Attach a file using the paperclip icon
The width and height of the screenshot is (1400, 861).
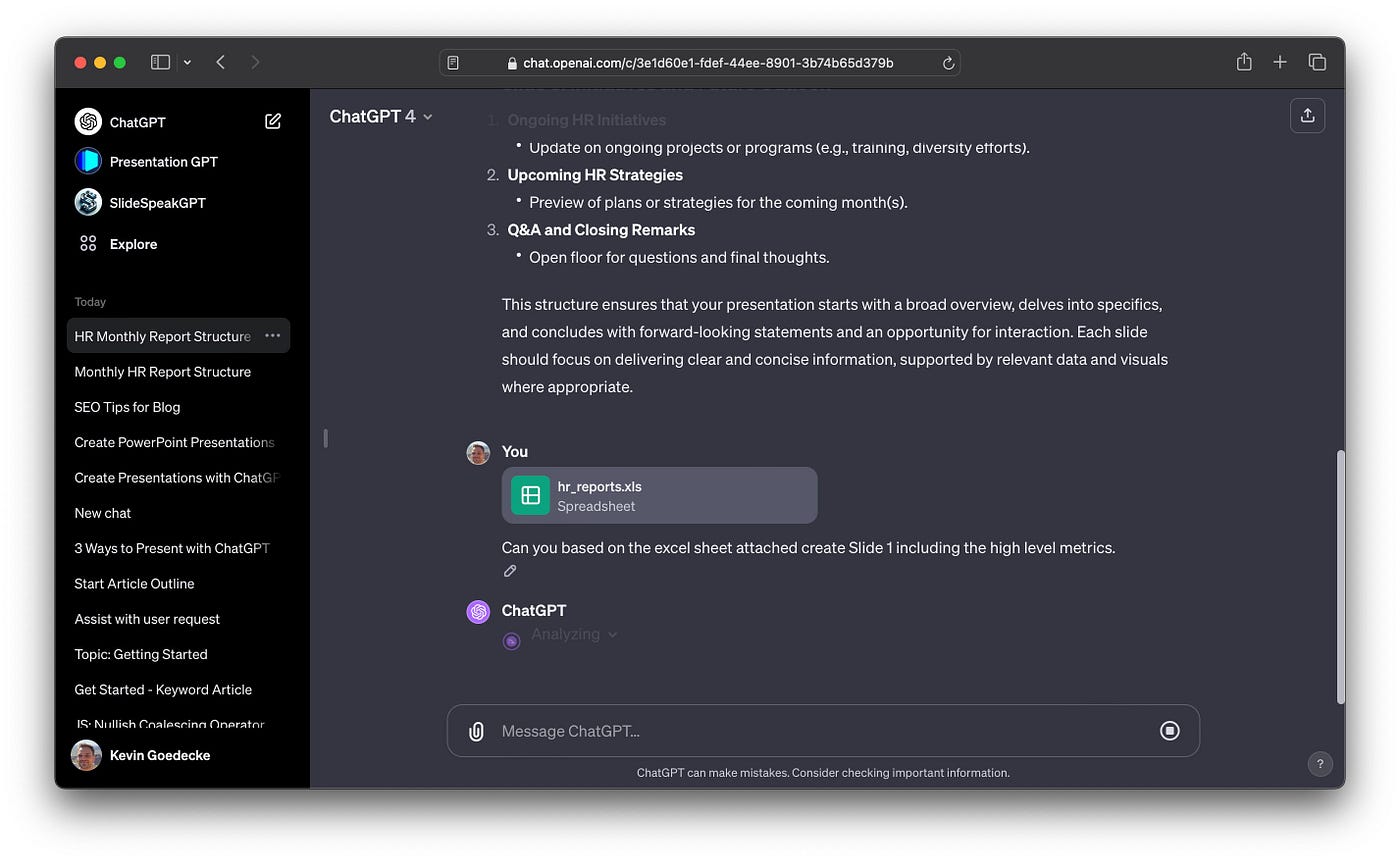pyautogui.click(x=475, y=730)
